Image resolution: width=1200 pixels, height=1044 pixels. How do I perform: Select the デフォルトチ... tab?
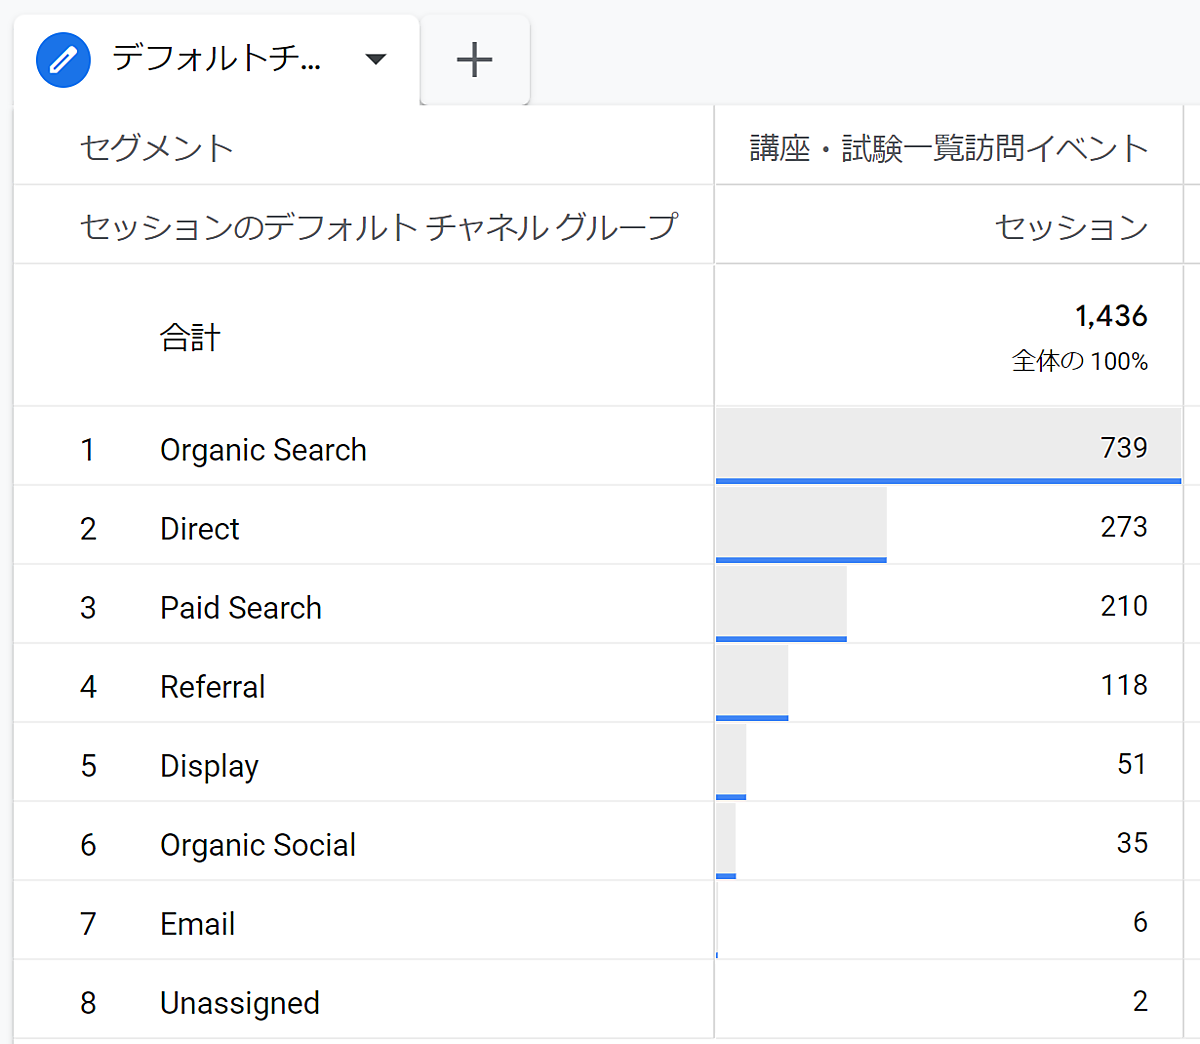coord(217,59)
